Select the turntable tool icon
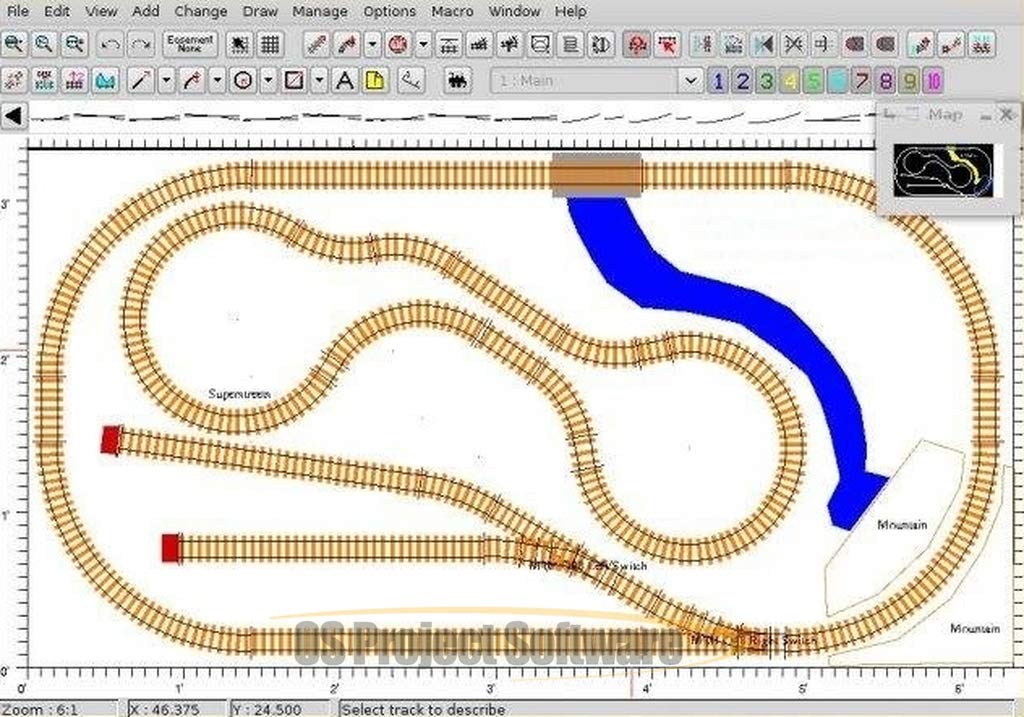1024x717 pixels. pyautogui.click(x=600, y=44)
